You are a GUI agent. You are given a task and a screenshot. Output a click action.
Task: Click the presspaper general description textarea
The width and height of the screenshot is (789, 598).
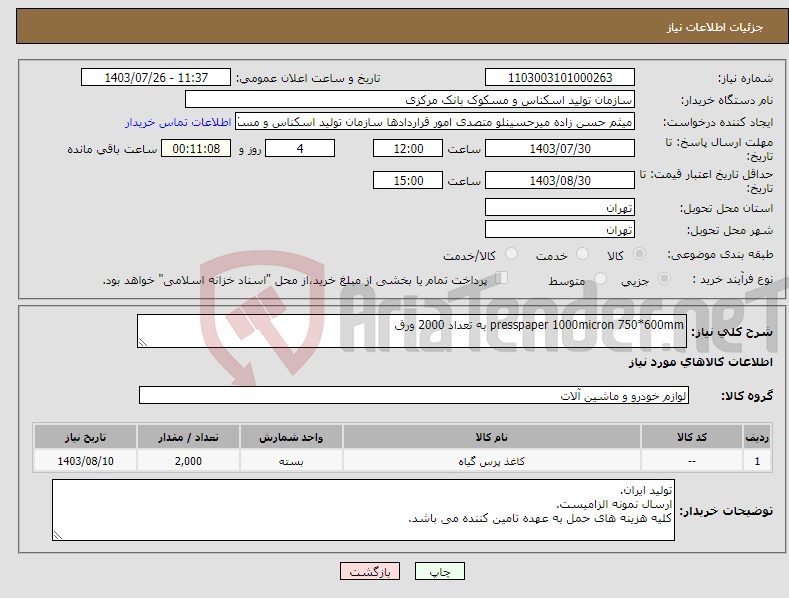coord(412,331)
